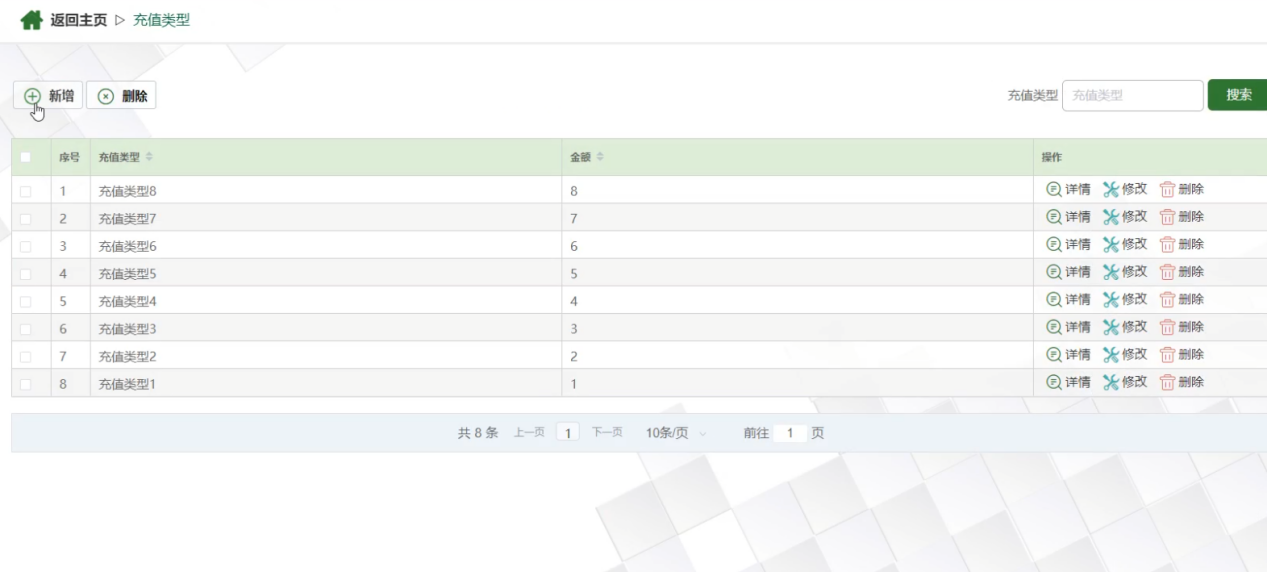Delete the 充值类型3 record

[x=1182, y=327]
